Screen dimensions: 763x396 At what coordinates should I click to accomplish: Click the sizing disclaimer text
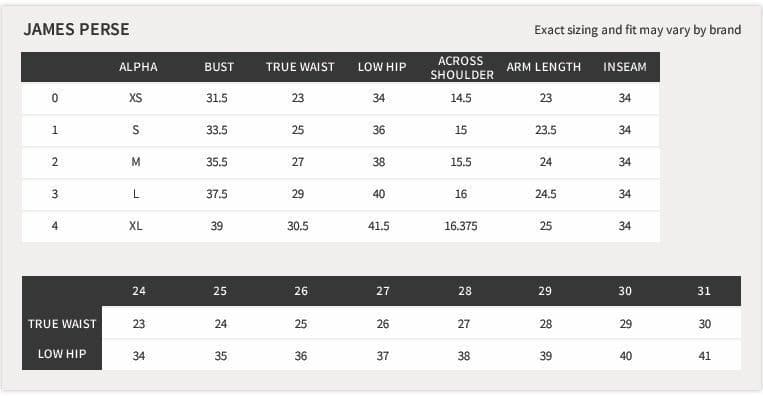637,30
